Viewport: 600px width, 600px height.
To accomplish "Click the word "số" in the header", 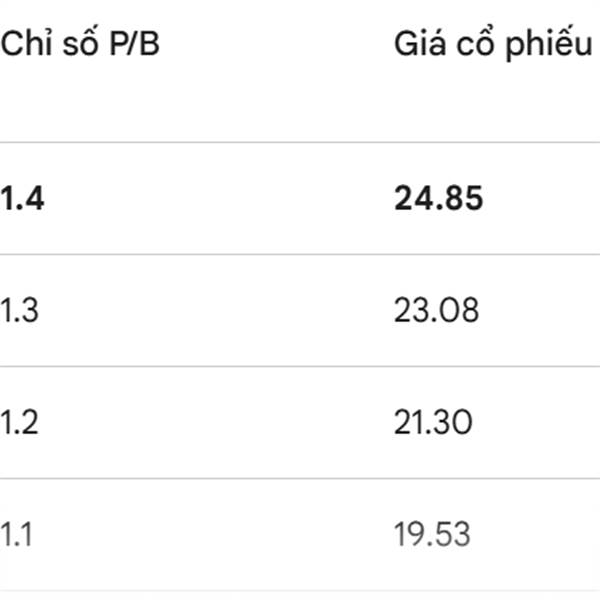I will tap(75, 46).
